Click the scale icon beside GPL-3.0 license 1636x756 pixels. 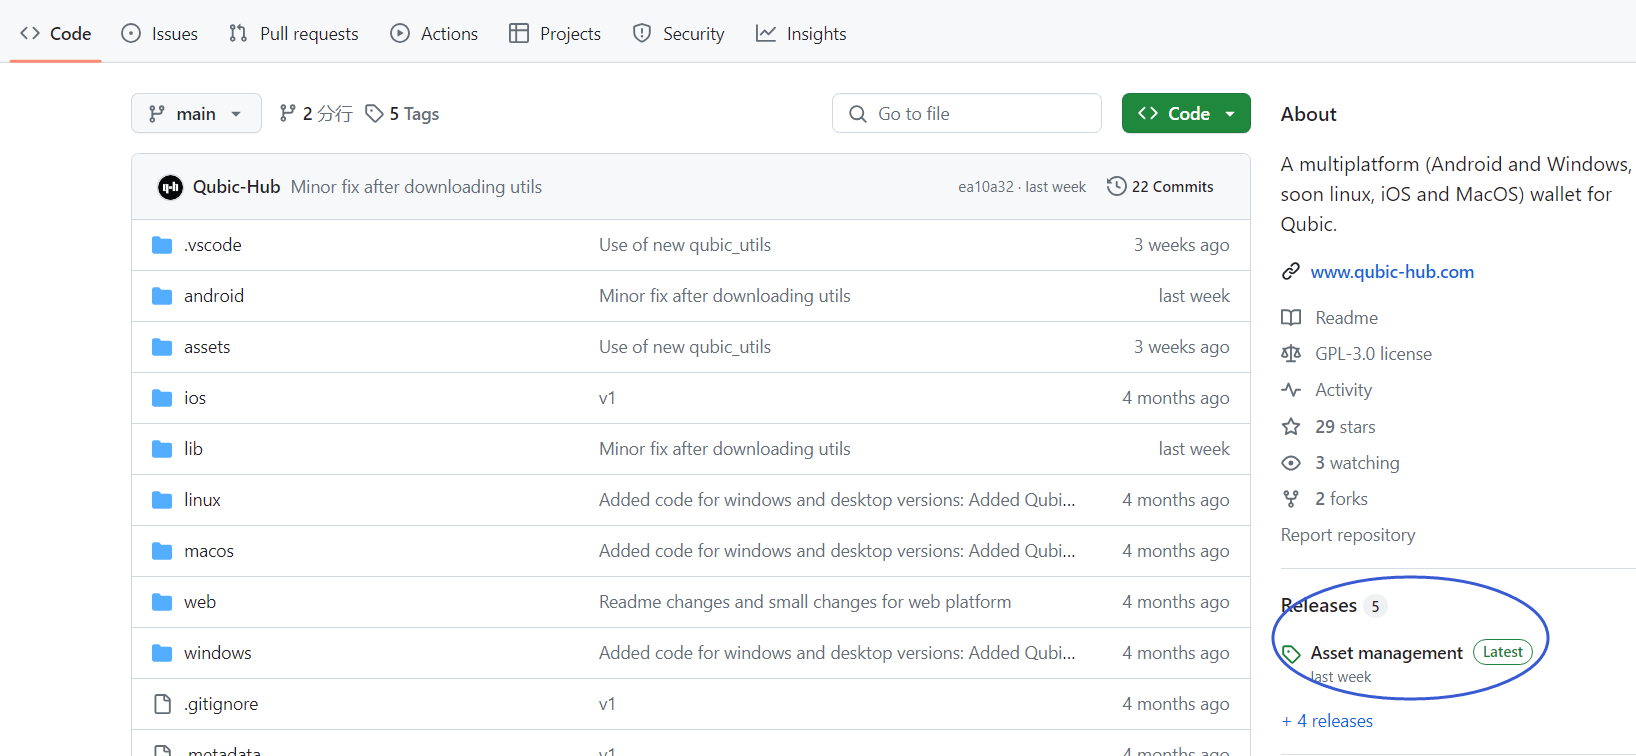tap(1291, 354)
